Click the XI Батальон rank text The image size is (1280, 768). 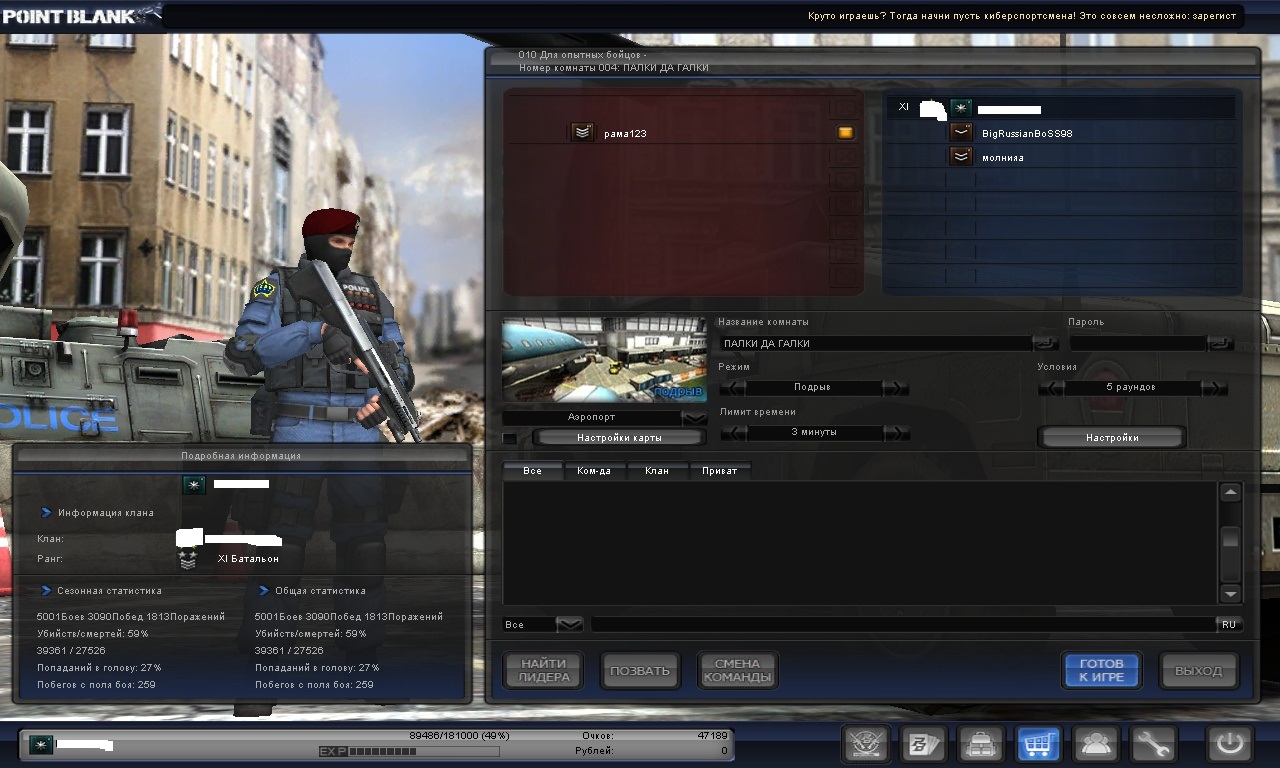(x=248, y=559)
